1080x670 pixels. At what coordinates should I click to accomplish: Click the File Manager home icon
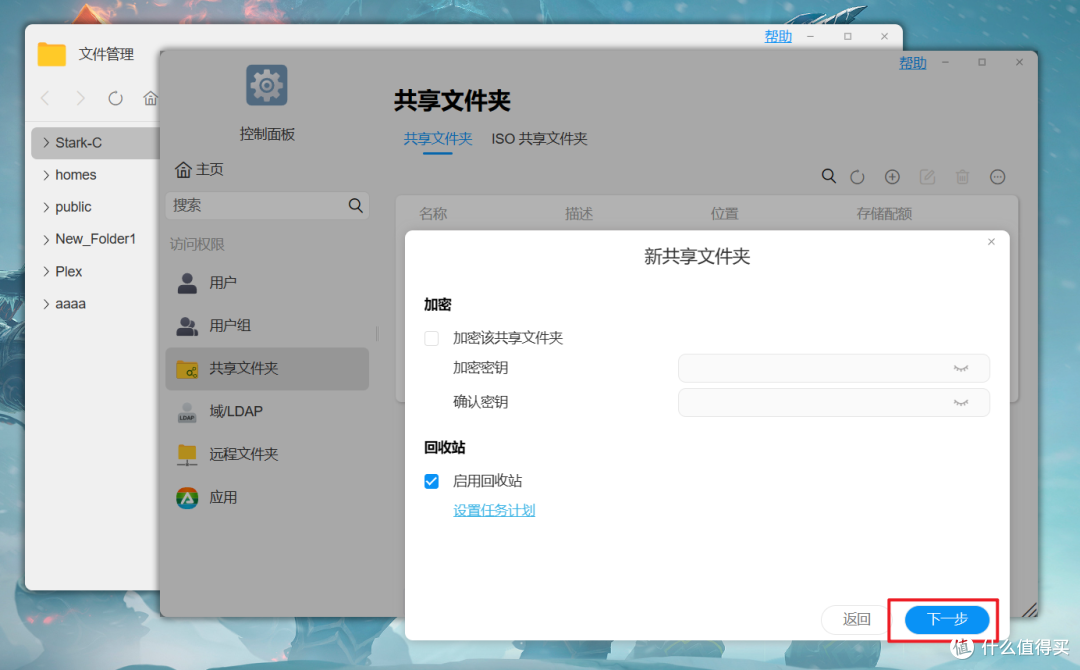click(x=150, y=98)
